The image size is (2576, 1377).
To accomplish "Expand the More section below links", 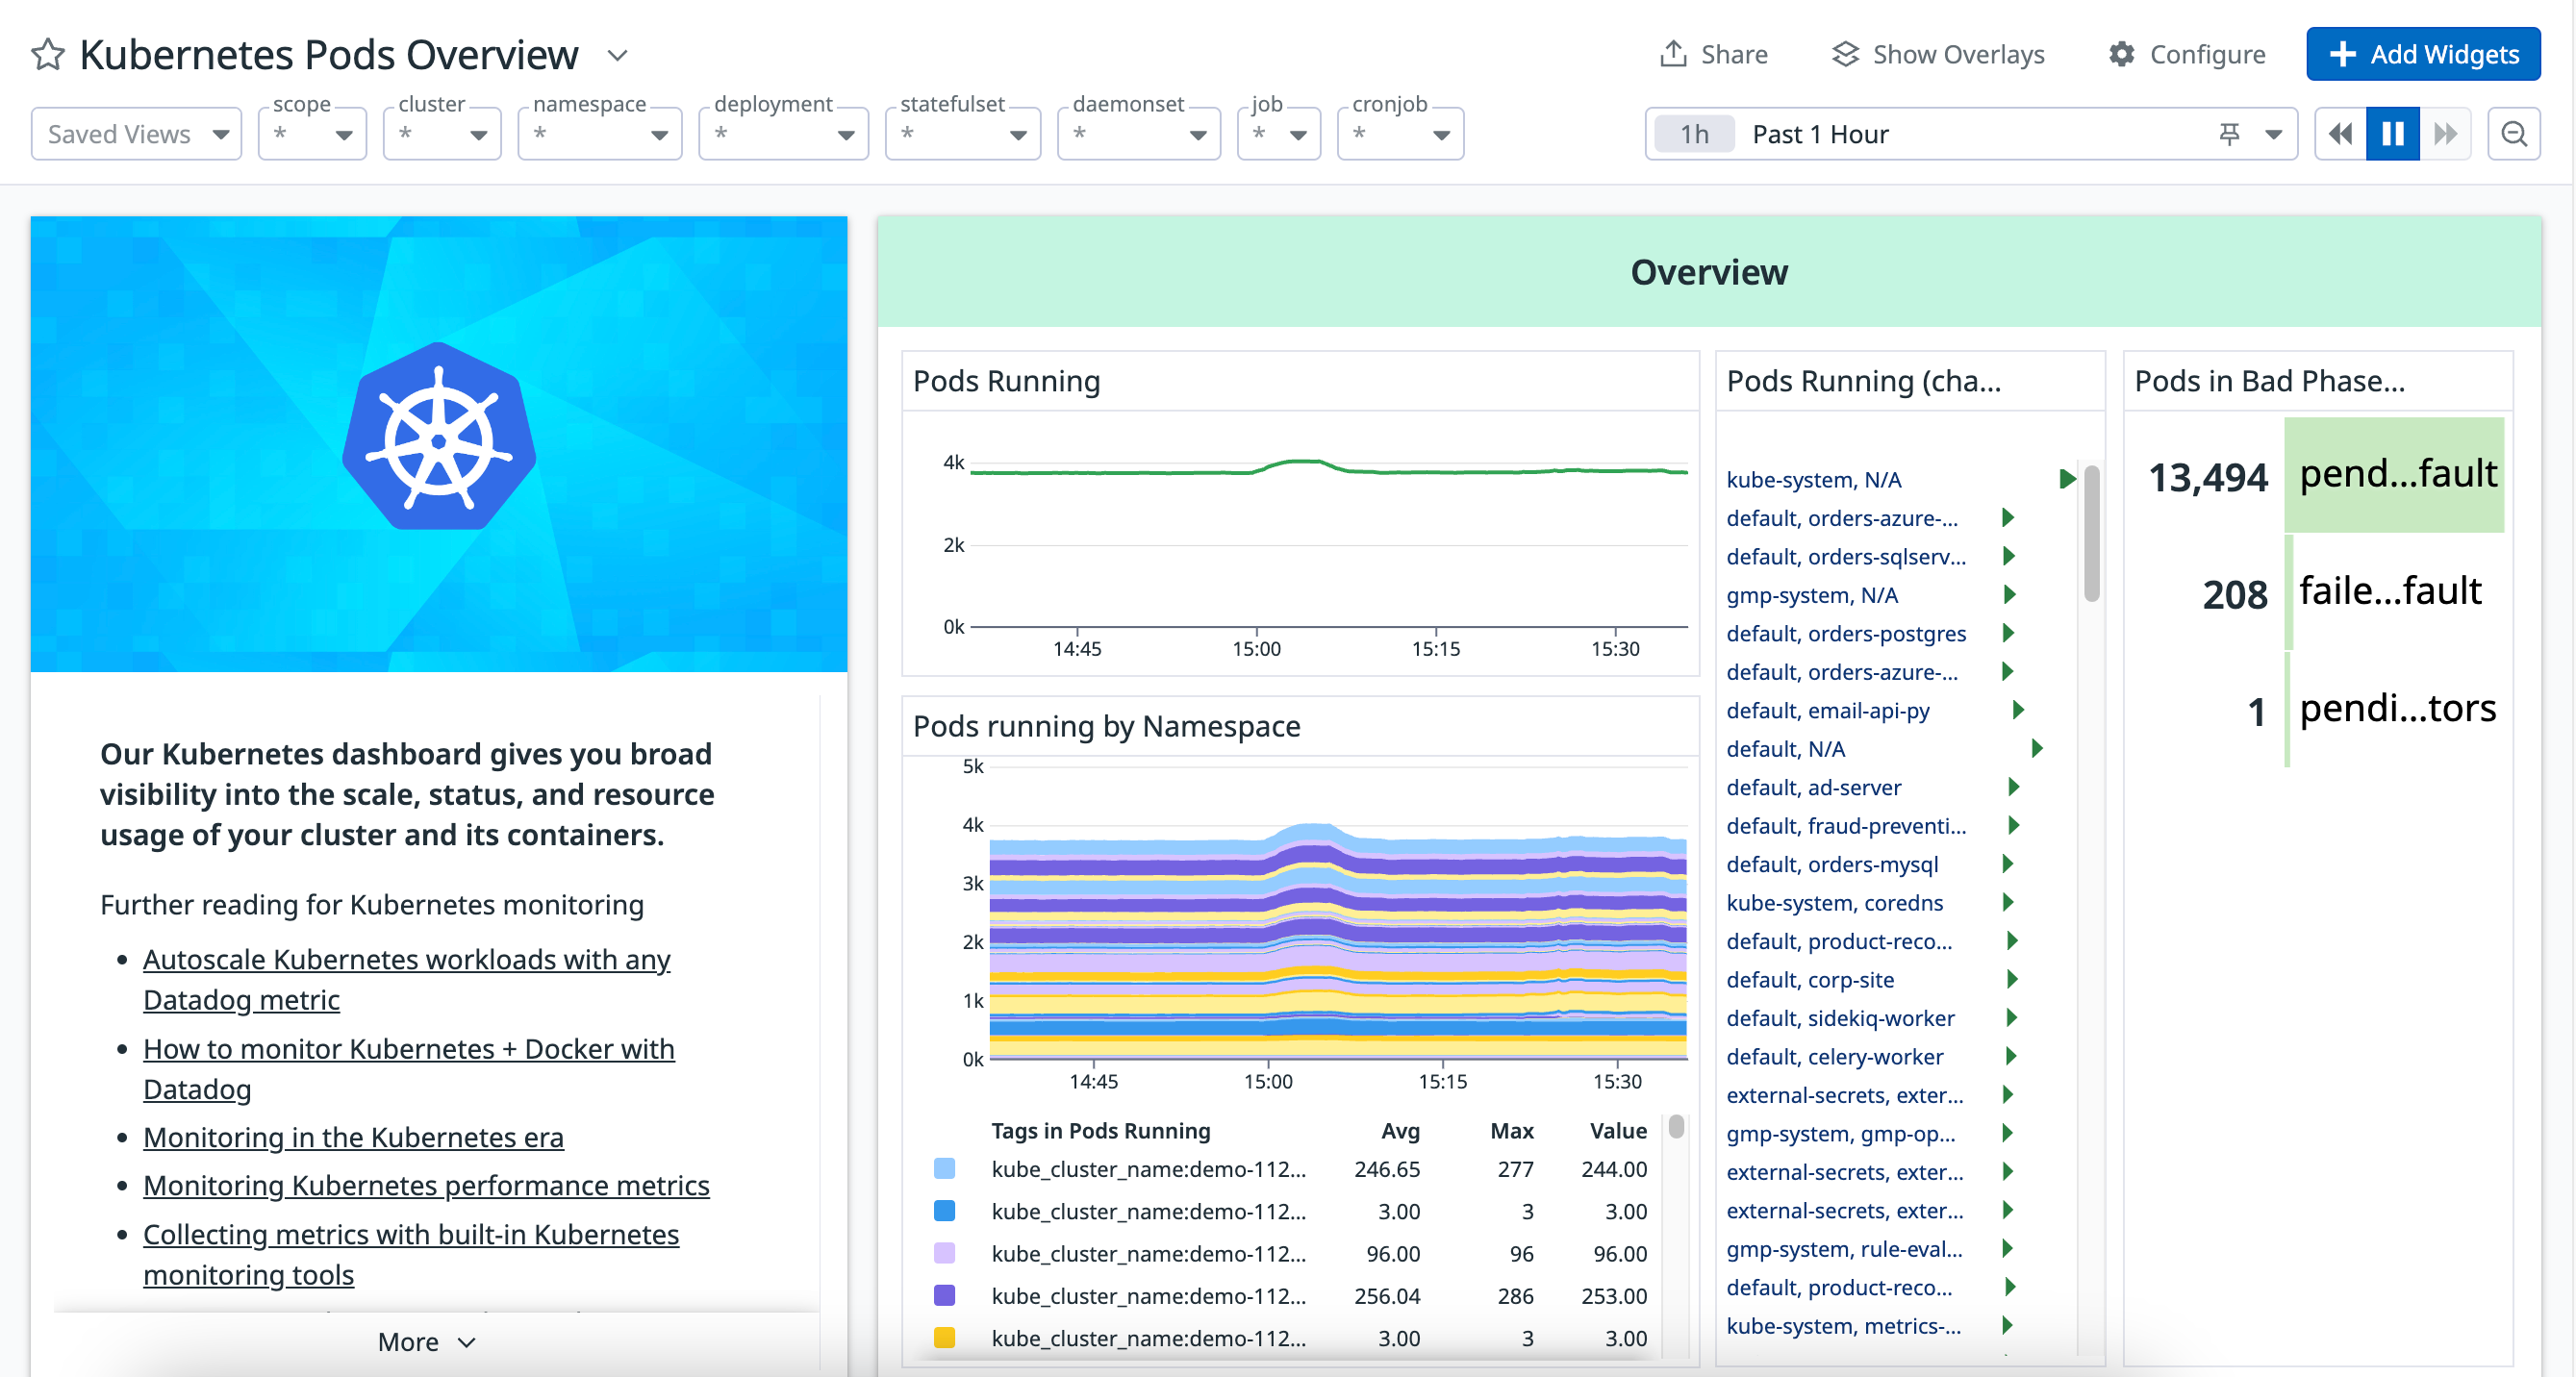I will point(426,1342).
